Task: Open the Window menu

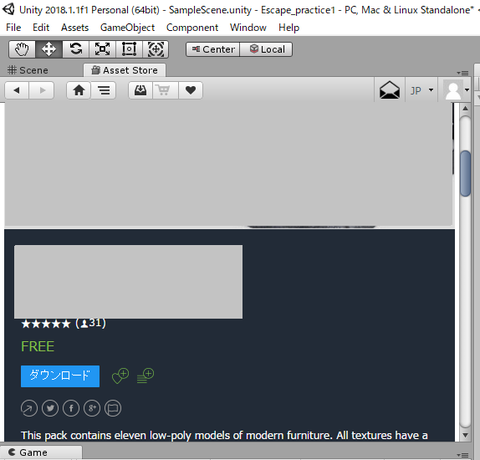Action: click(248, 27)
